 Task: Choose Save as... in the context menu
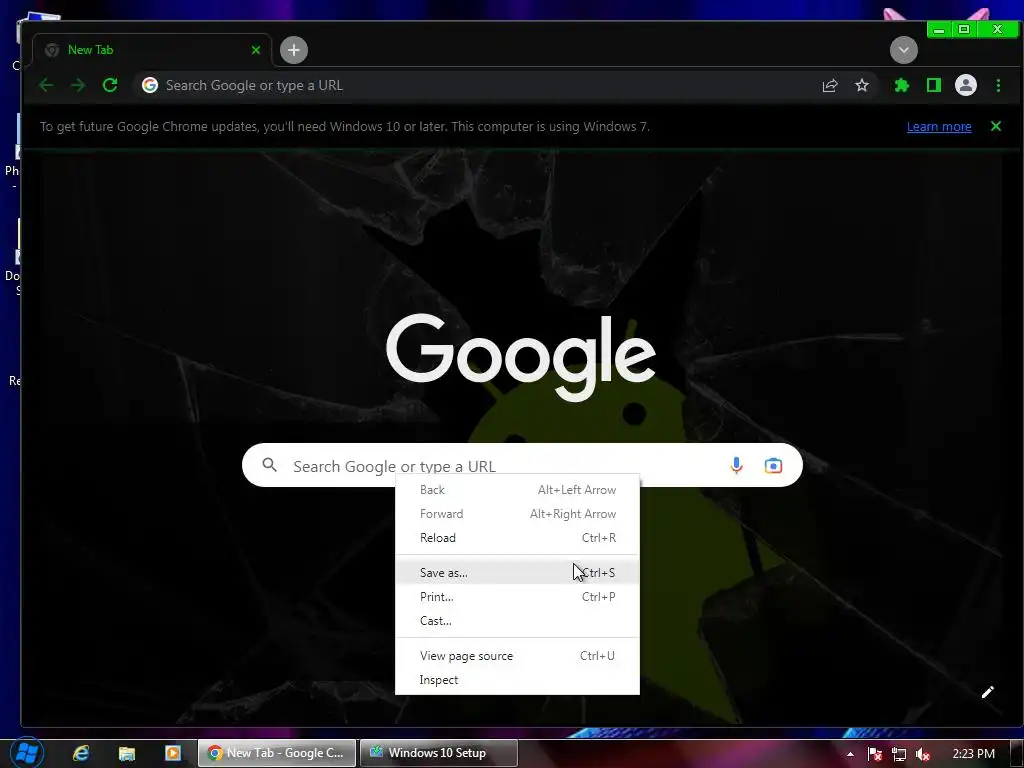(x=517, y=573)
